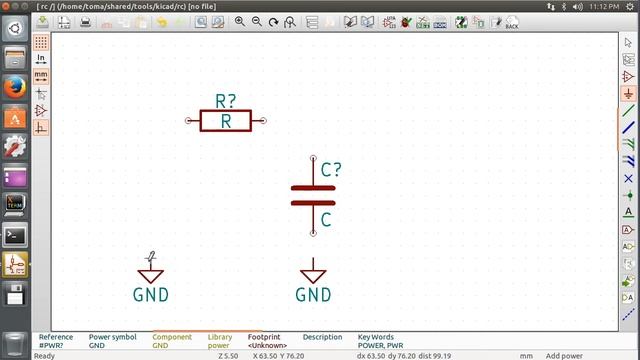Toggle the cursor shape
Screen dimensions: 640x360
[x=41, y=94]
